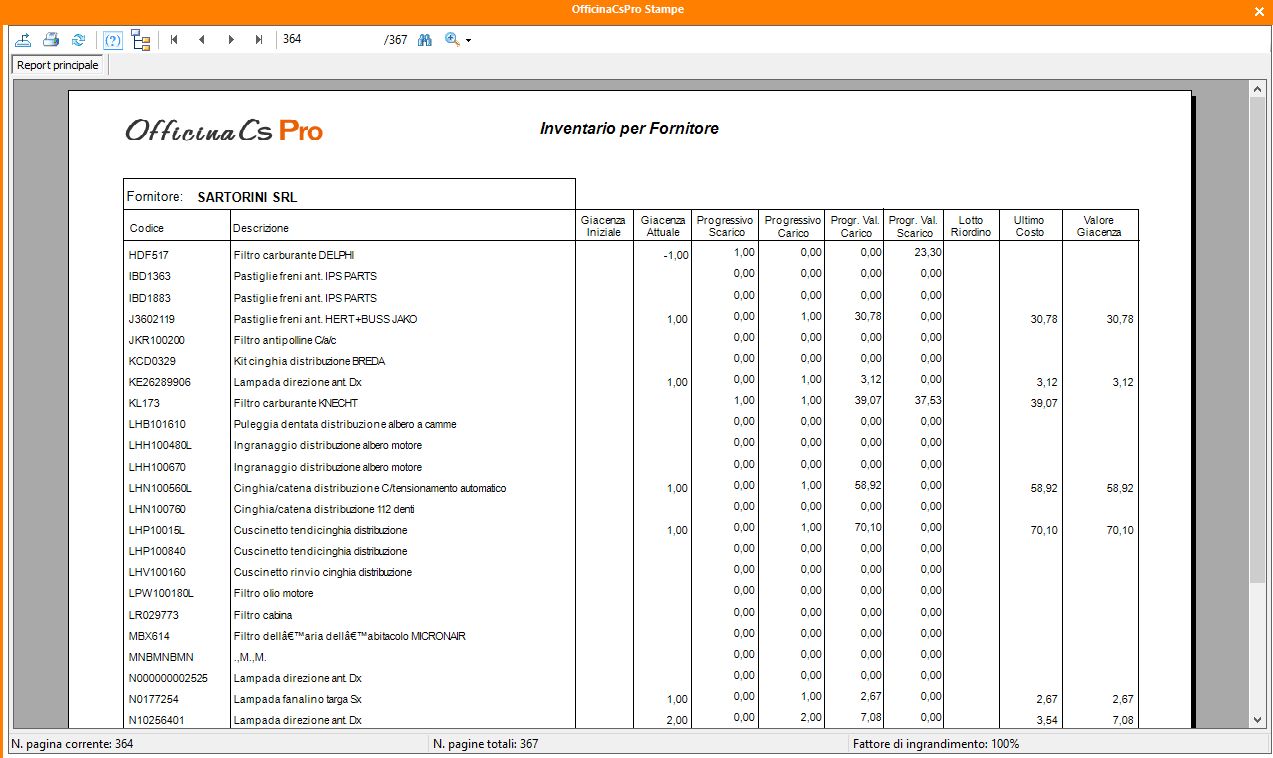
Task: Click Pastiglie freni ant. HERT+BUSS JAKO
Action: [325, 319]
